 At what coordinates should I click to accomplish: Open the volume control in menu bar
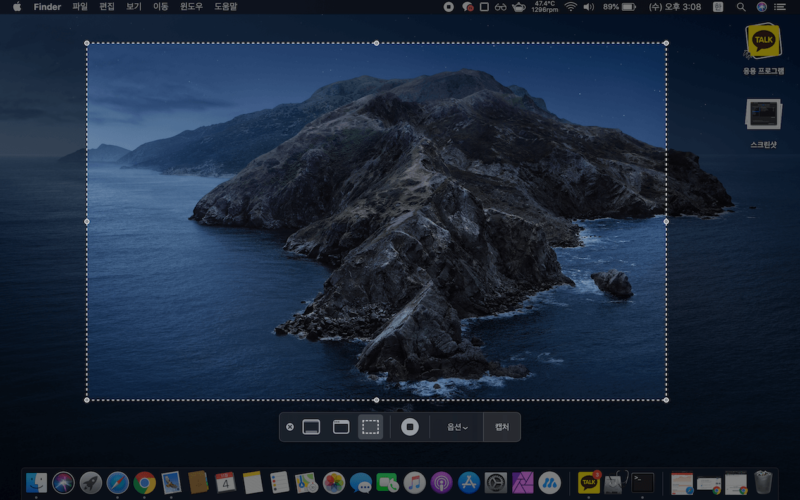click(589, 7)
